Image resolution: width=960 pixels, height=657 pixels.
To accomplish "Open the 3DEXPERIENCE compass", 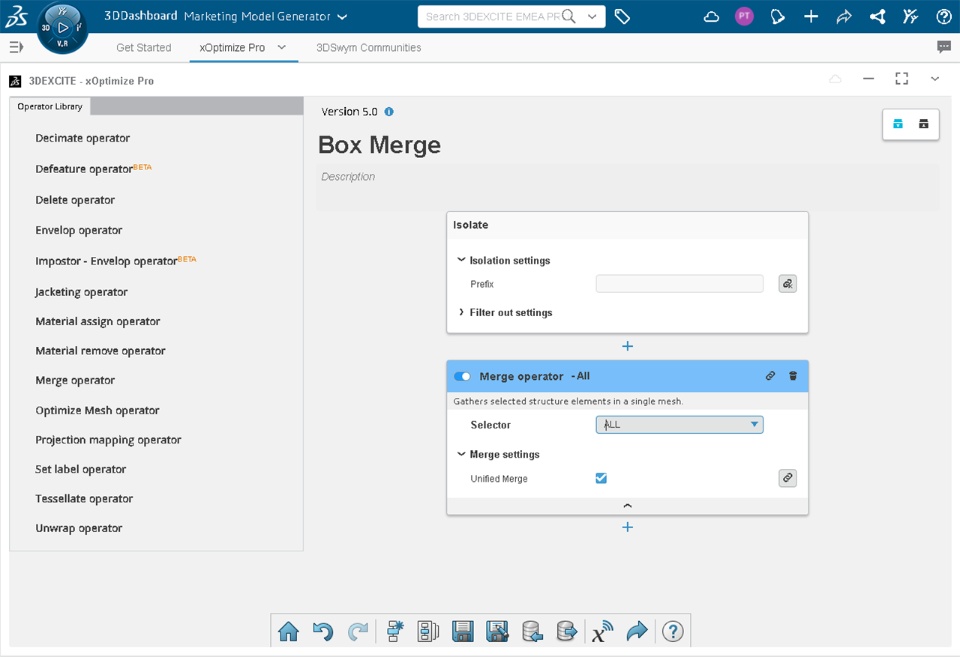I will coord(62,28).
